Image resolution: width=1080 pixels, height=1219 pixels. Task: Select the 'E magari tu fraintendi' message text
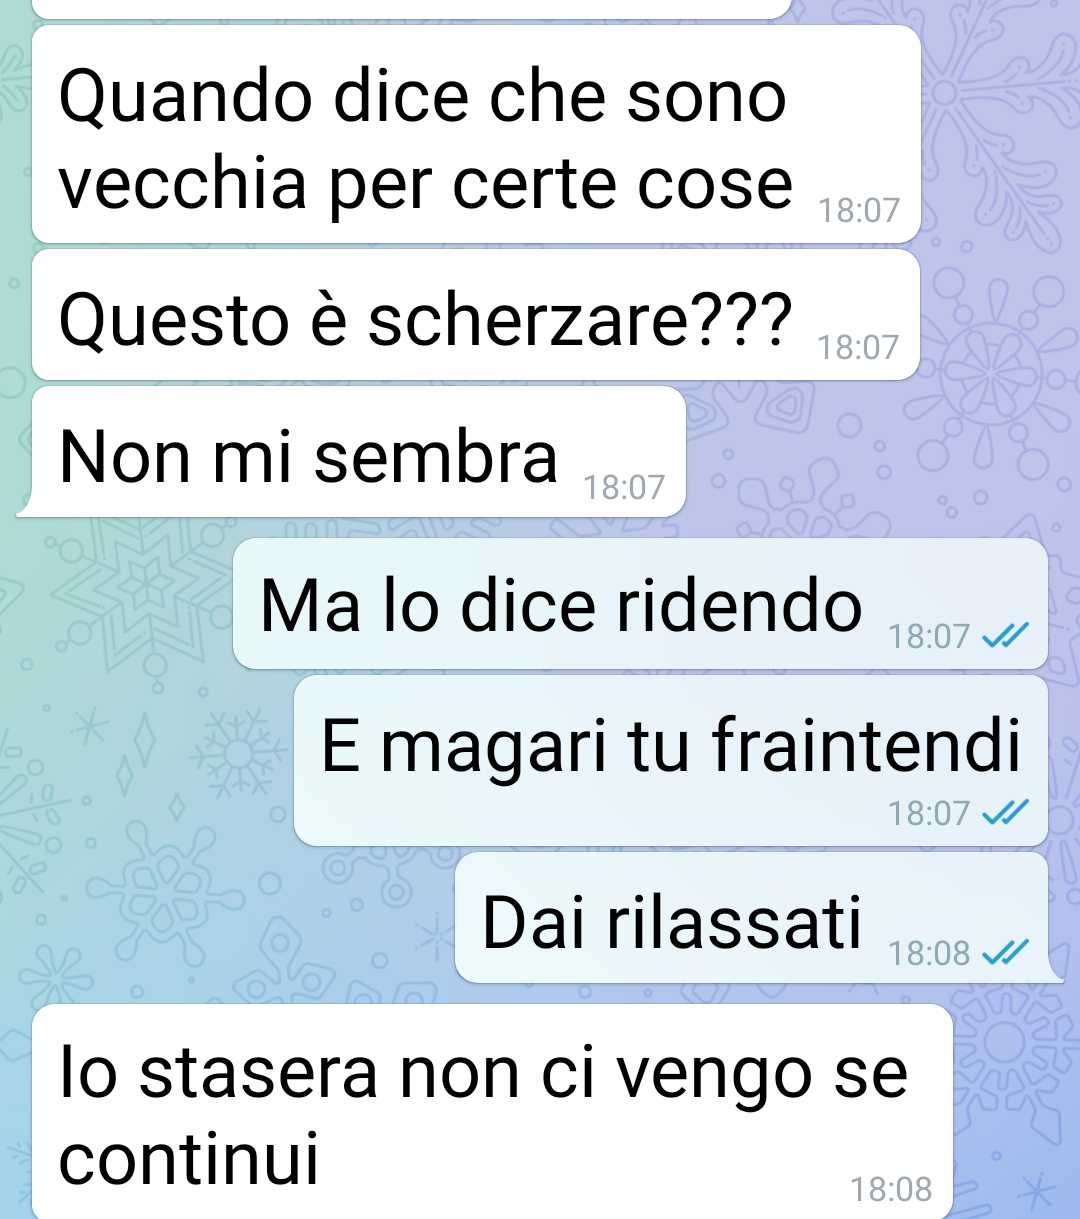[671, 746]
